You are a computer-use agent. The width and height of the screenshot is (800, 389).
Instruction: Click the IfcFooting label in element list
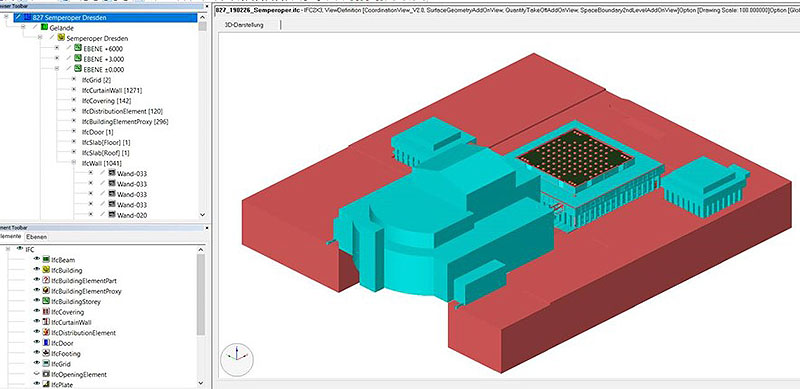click(65, 353)
